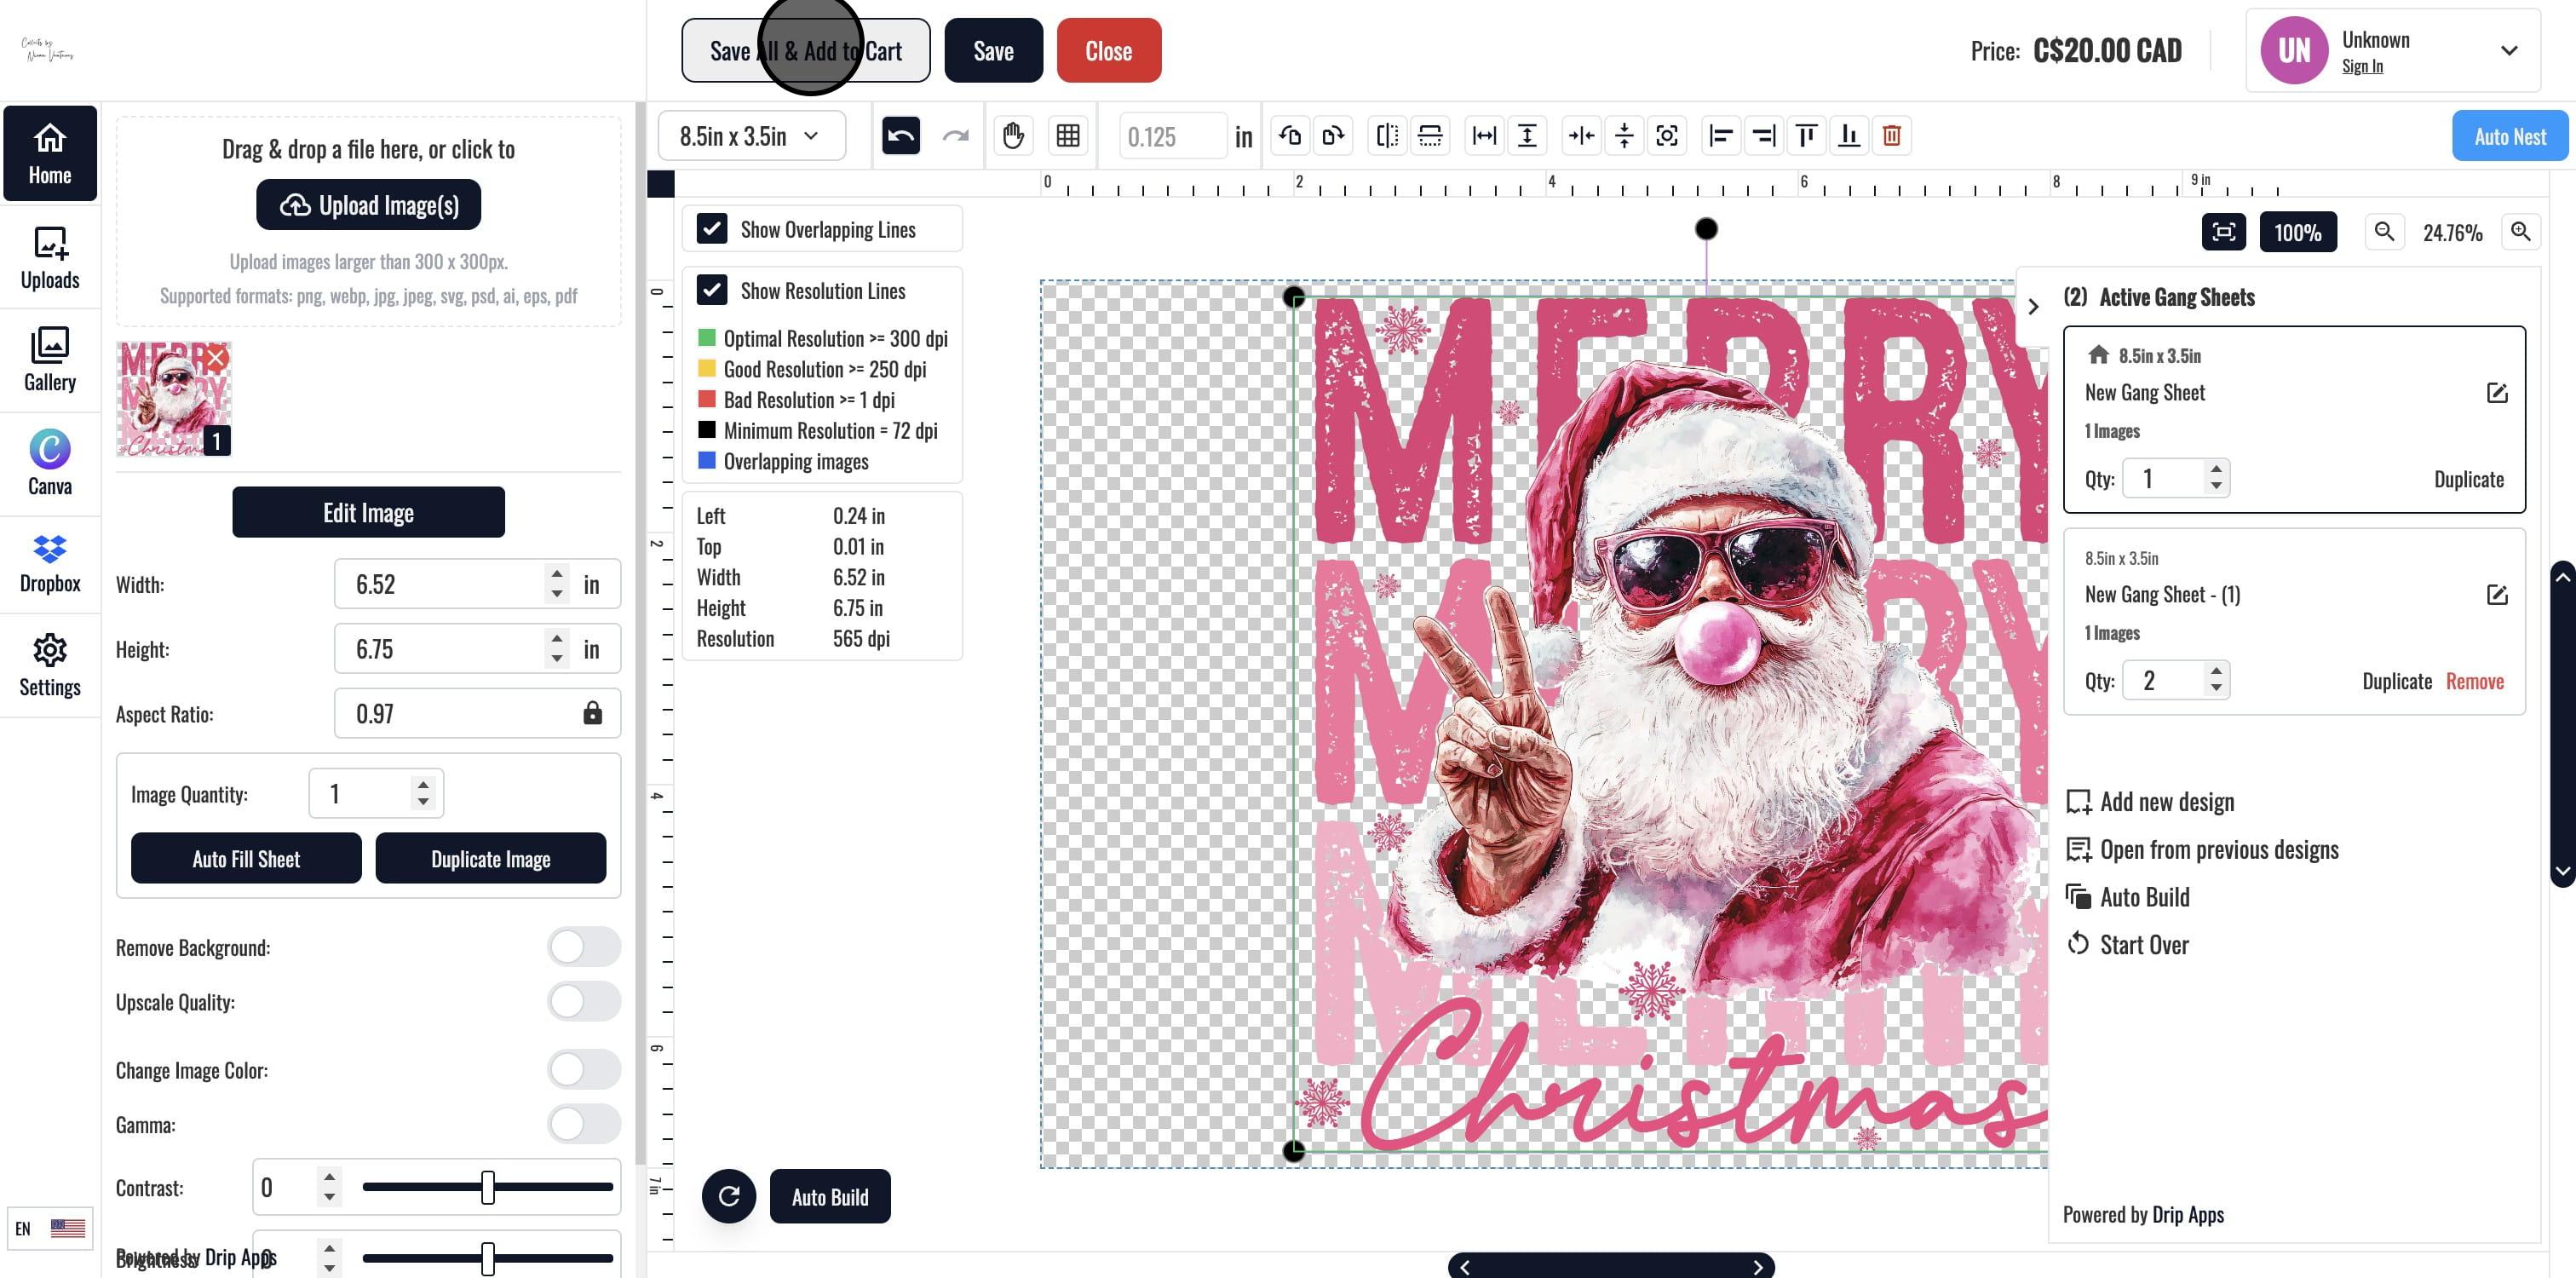Open the 8.5in x 3.5in size dropdown
2576x1278 pixels.
click(751, 136)
